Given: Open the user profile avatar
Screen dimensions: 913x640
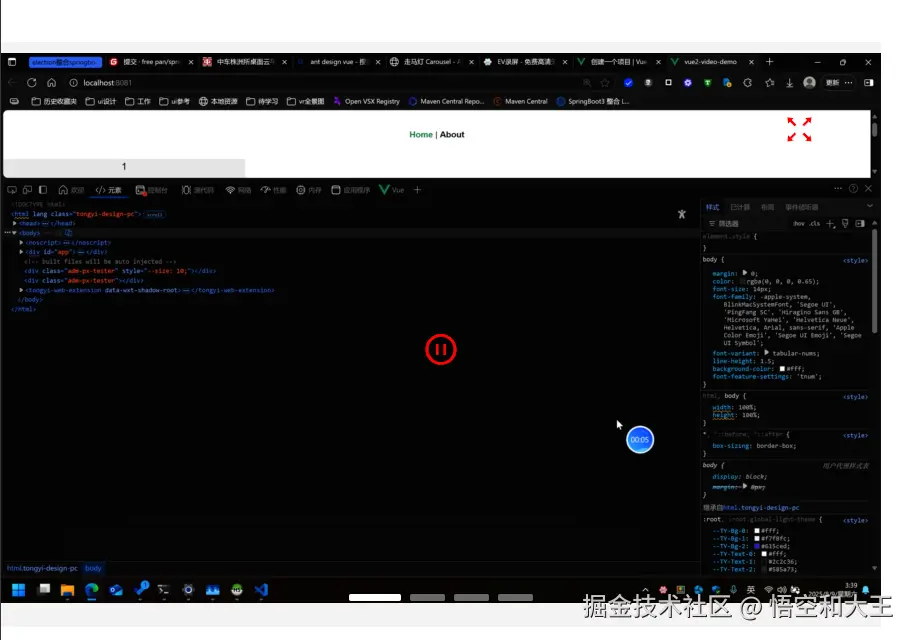Looking at the screenshot, I should pyautogui.click(x=809, y=83).
